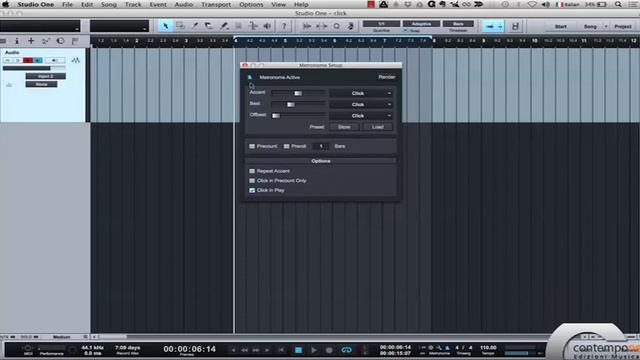The width and height of the screenshot is (640, 360).
Task: Enable the Preroll checkbox
Action: 287,146
